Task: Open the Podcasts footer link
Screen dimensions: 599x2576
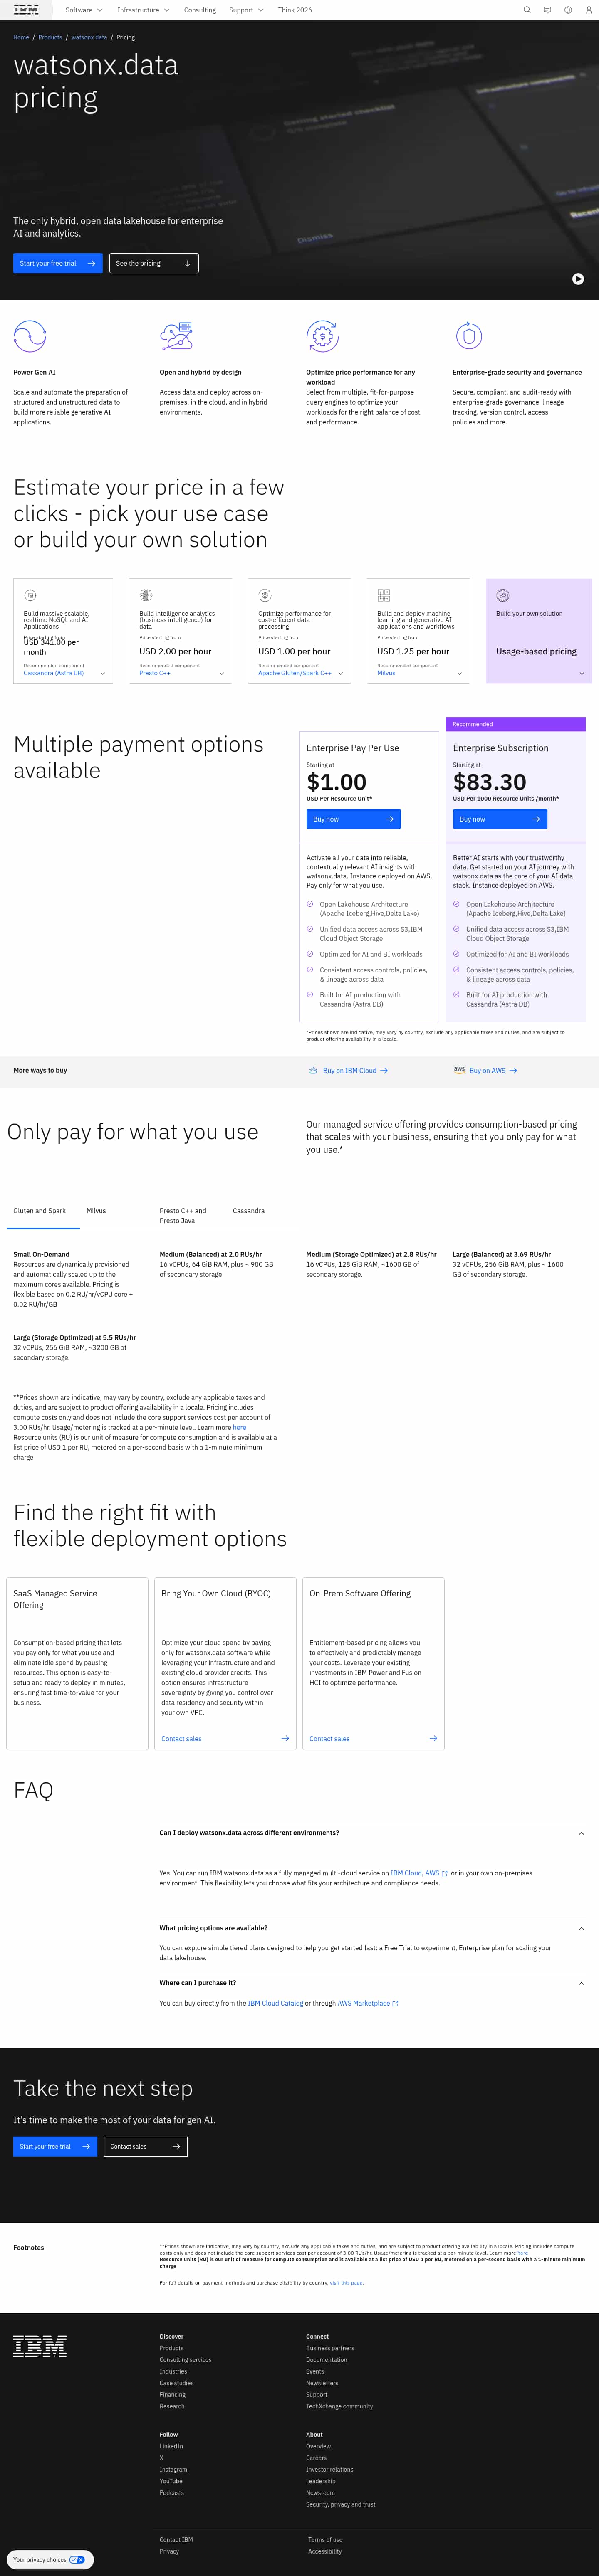Action: [x=172, y=2492]
